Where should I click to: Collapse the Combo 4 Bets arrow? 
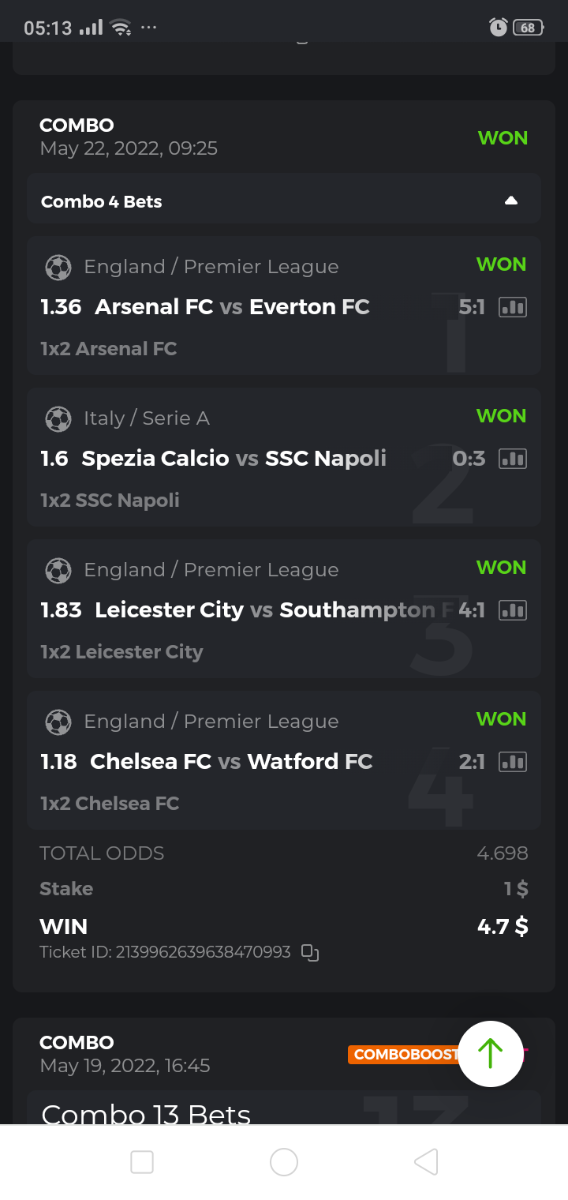[x=511, y=201]
